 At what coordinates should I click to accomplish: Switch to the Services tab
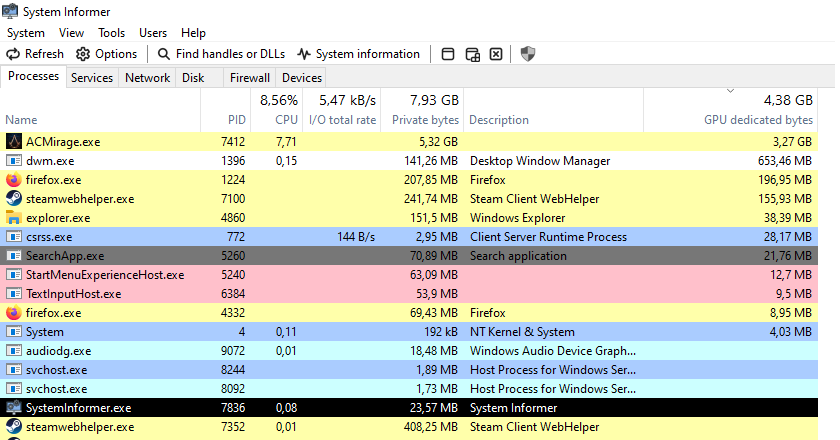[92, 78]
